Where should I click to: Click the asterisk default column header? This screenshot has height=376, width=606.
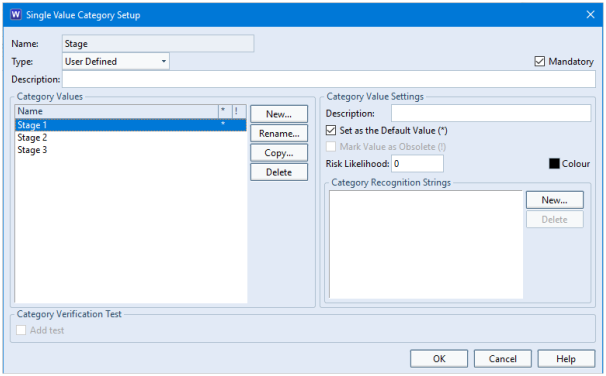225,111
